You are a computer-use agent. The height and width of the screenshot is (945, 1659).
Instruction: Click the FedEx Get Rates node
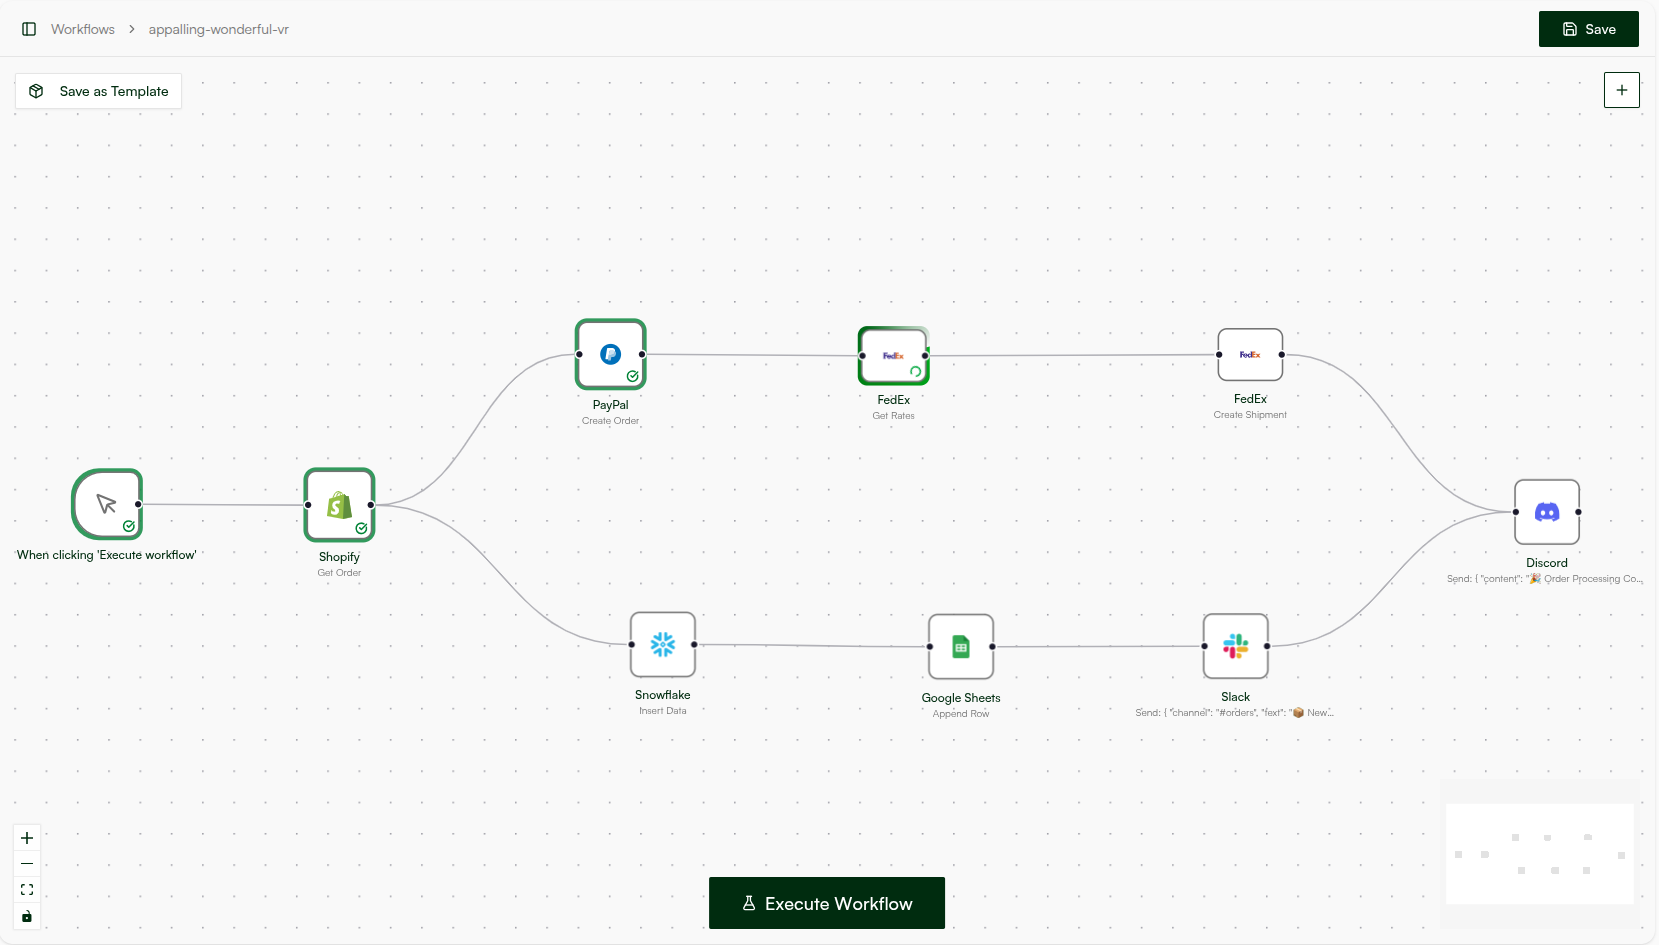coord(893,356)
